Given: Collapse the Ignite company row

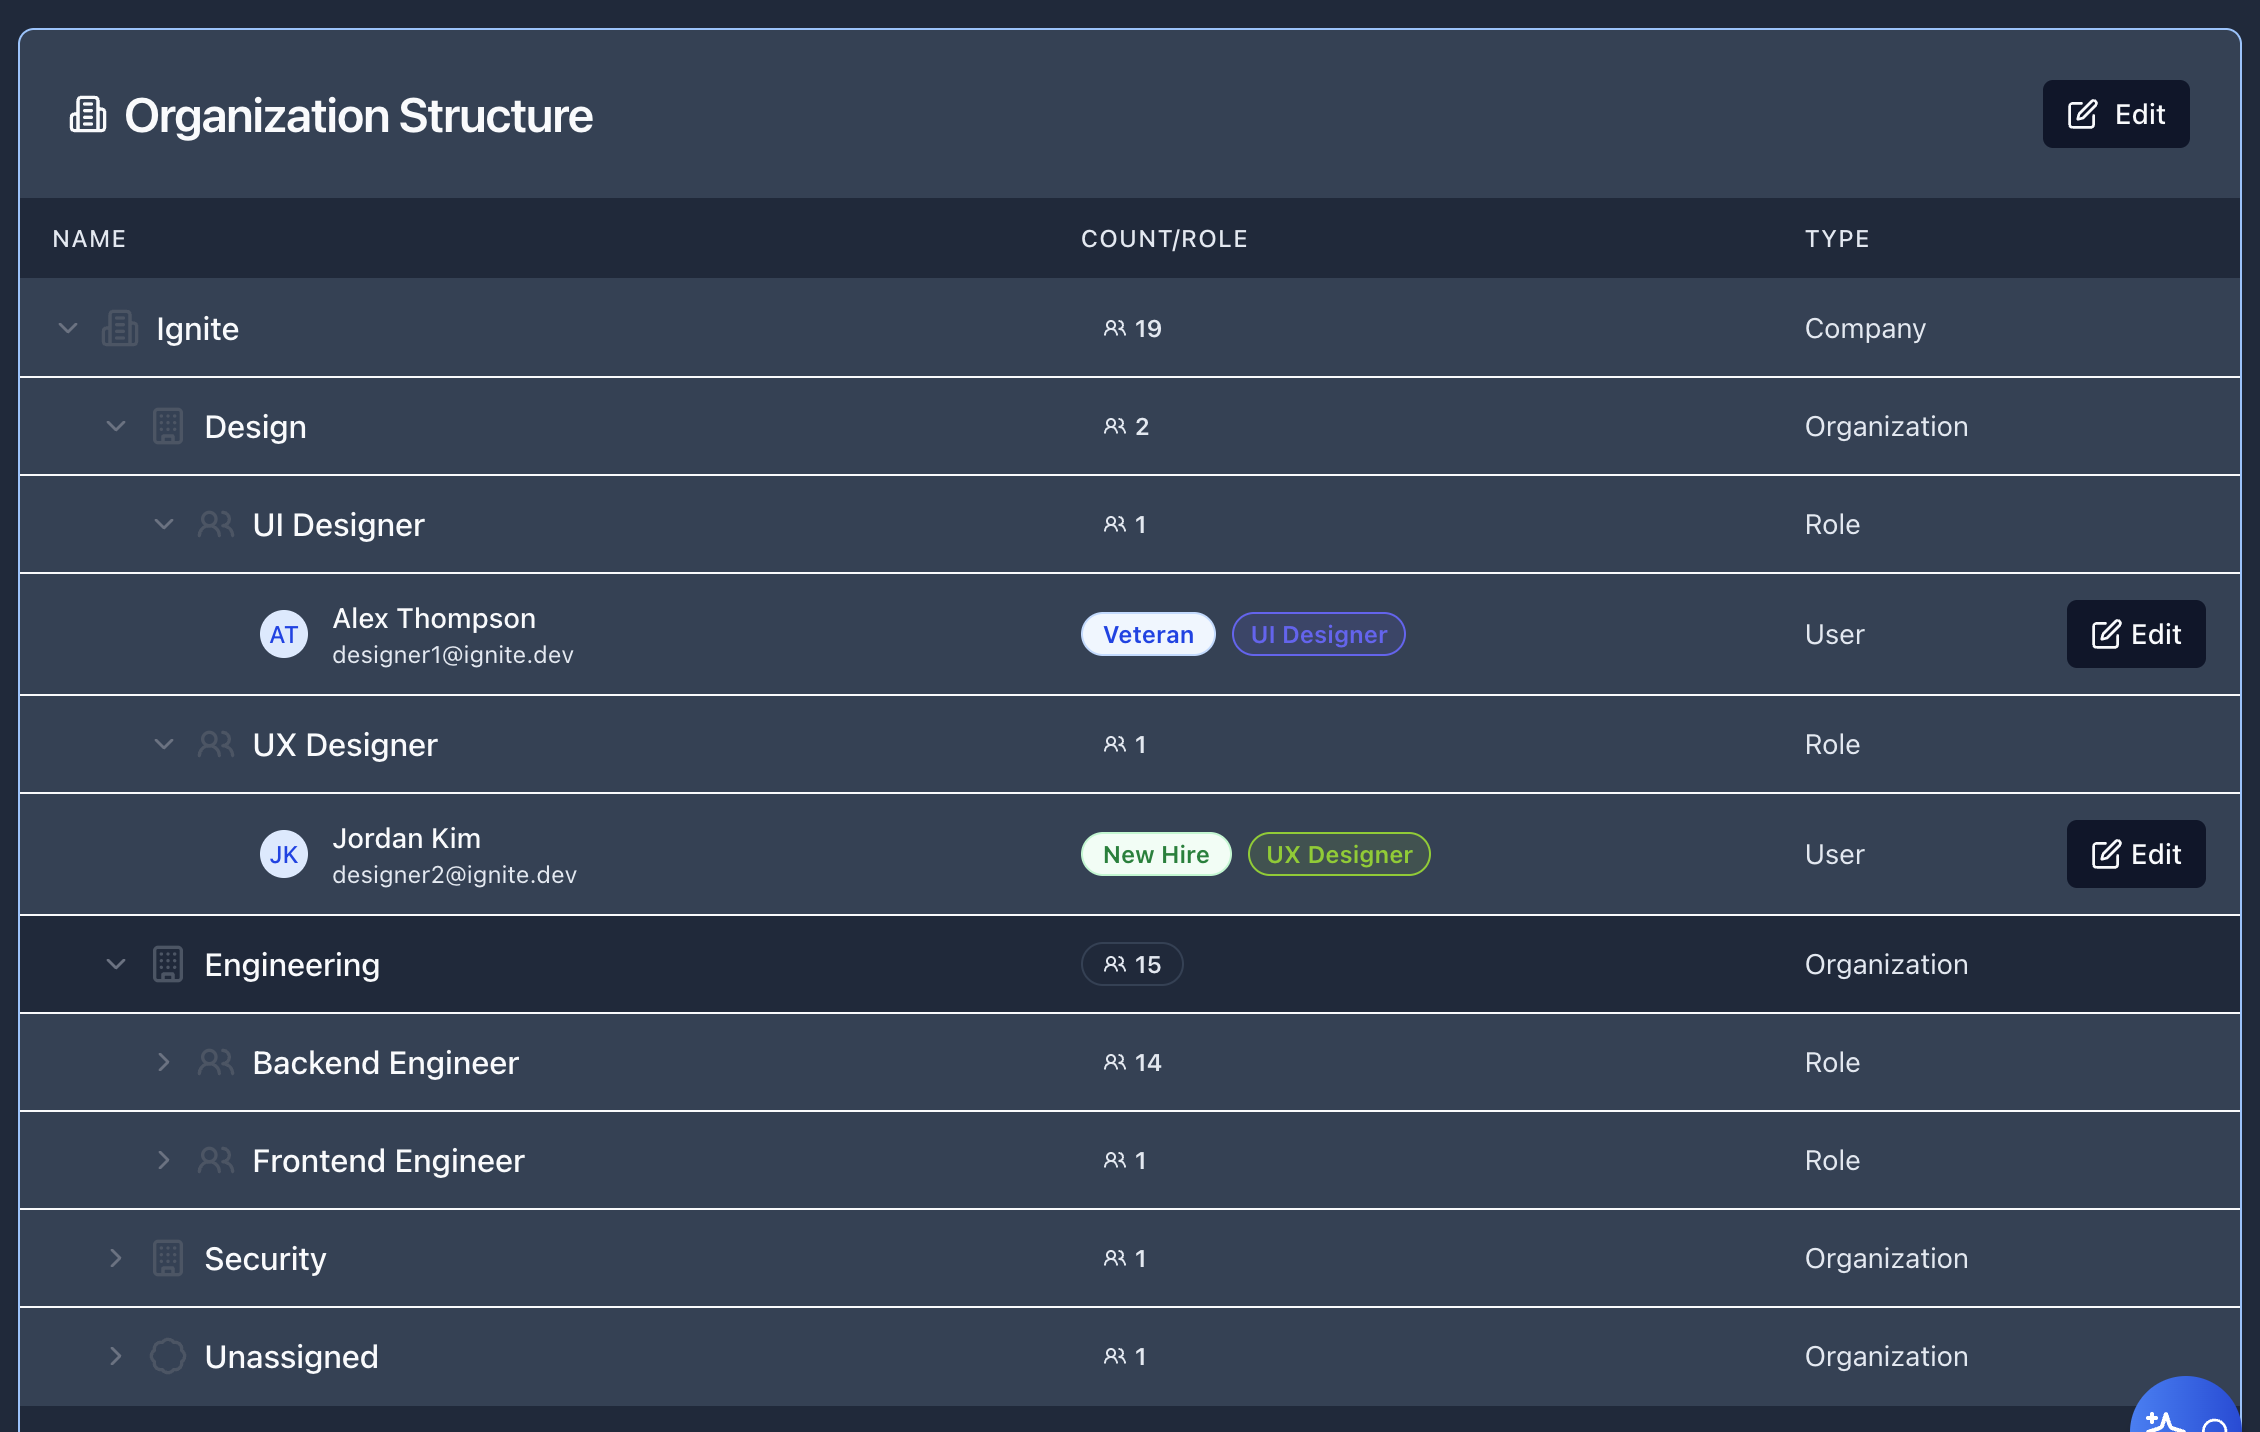Looking at the screenshot, I should [68, 328].
